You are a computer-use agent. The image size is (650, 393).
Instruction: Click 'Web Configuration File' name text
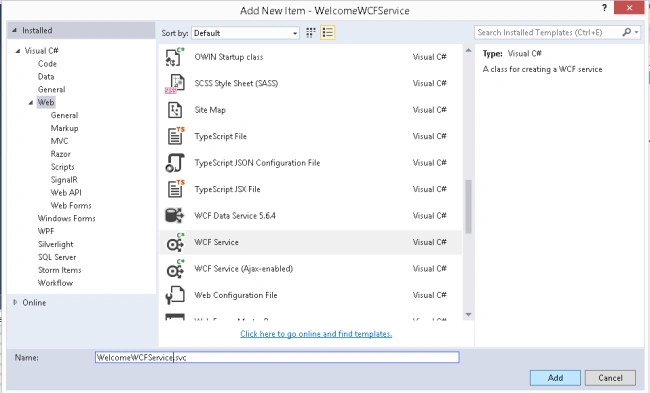click(235, 295)
